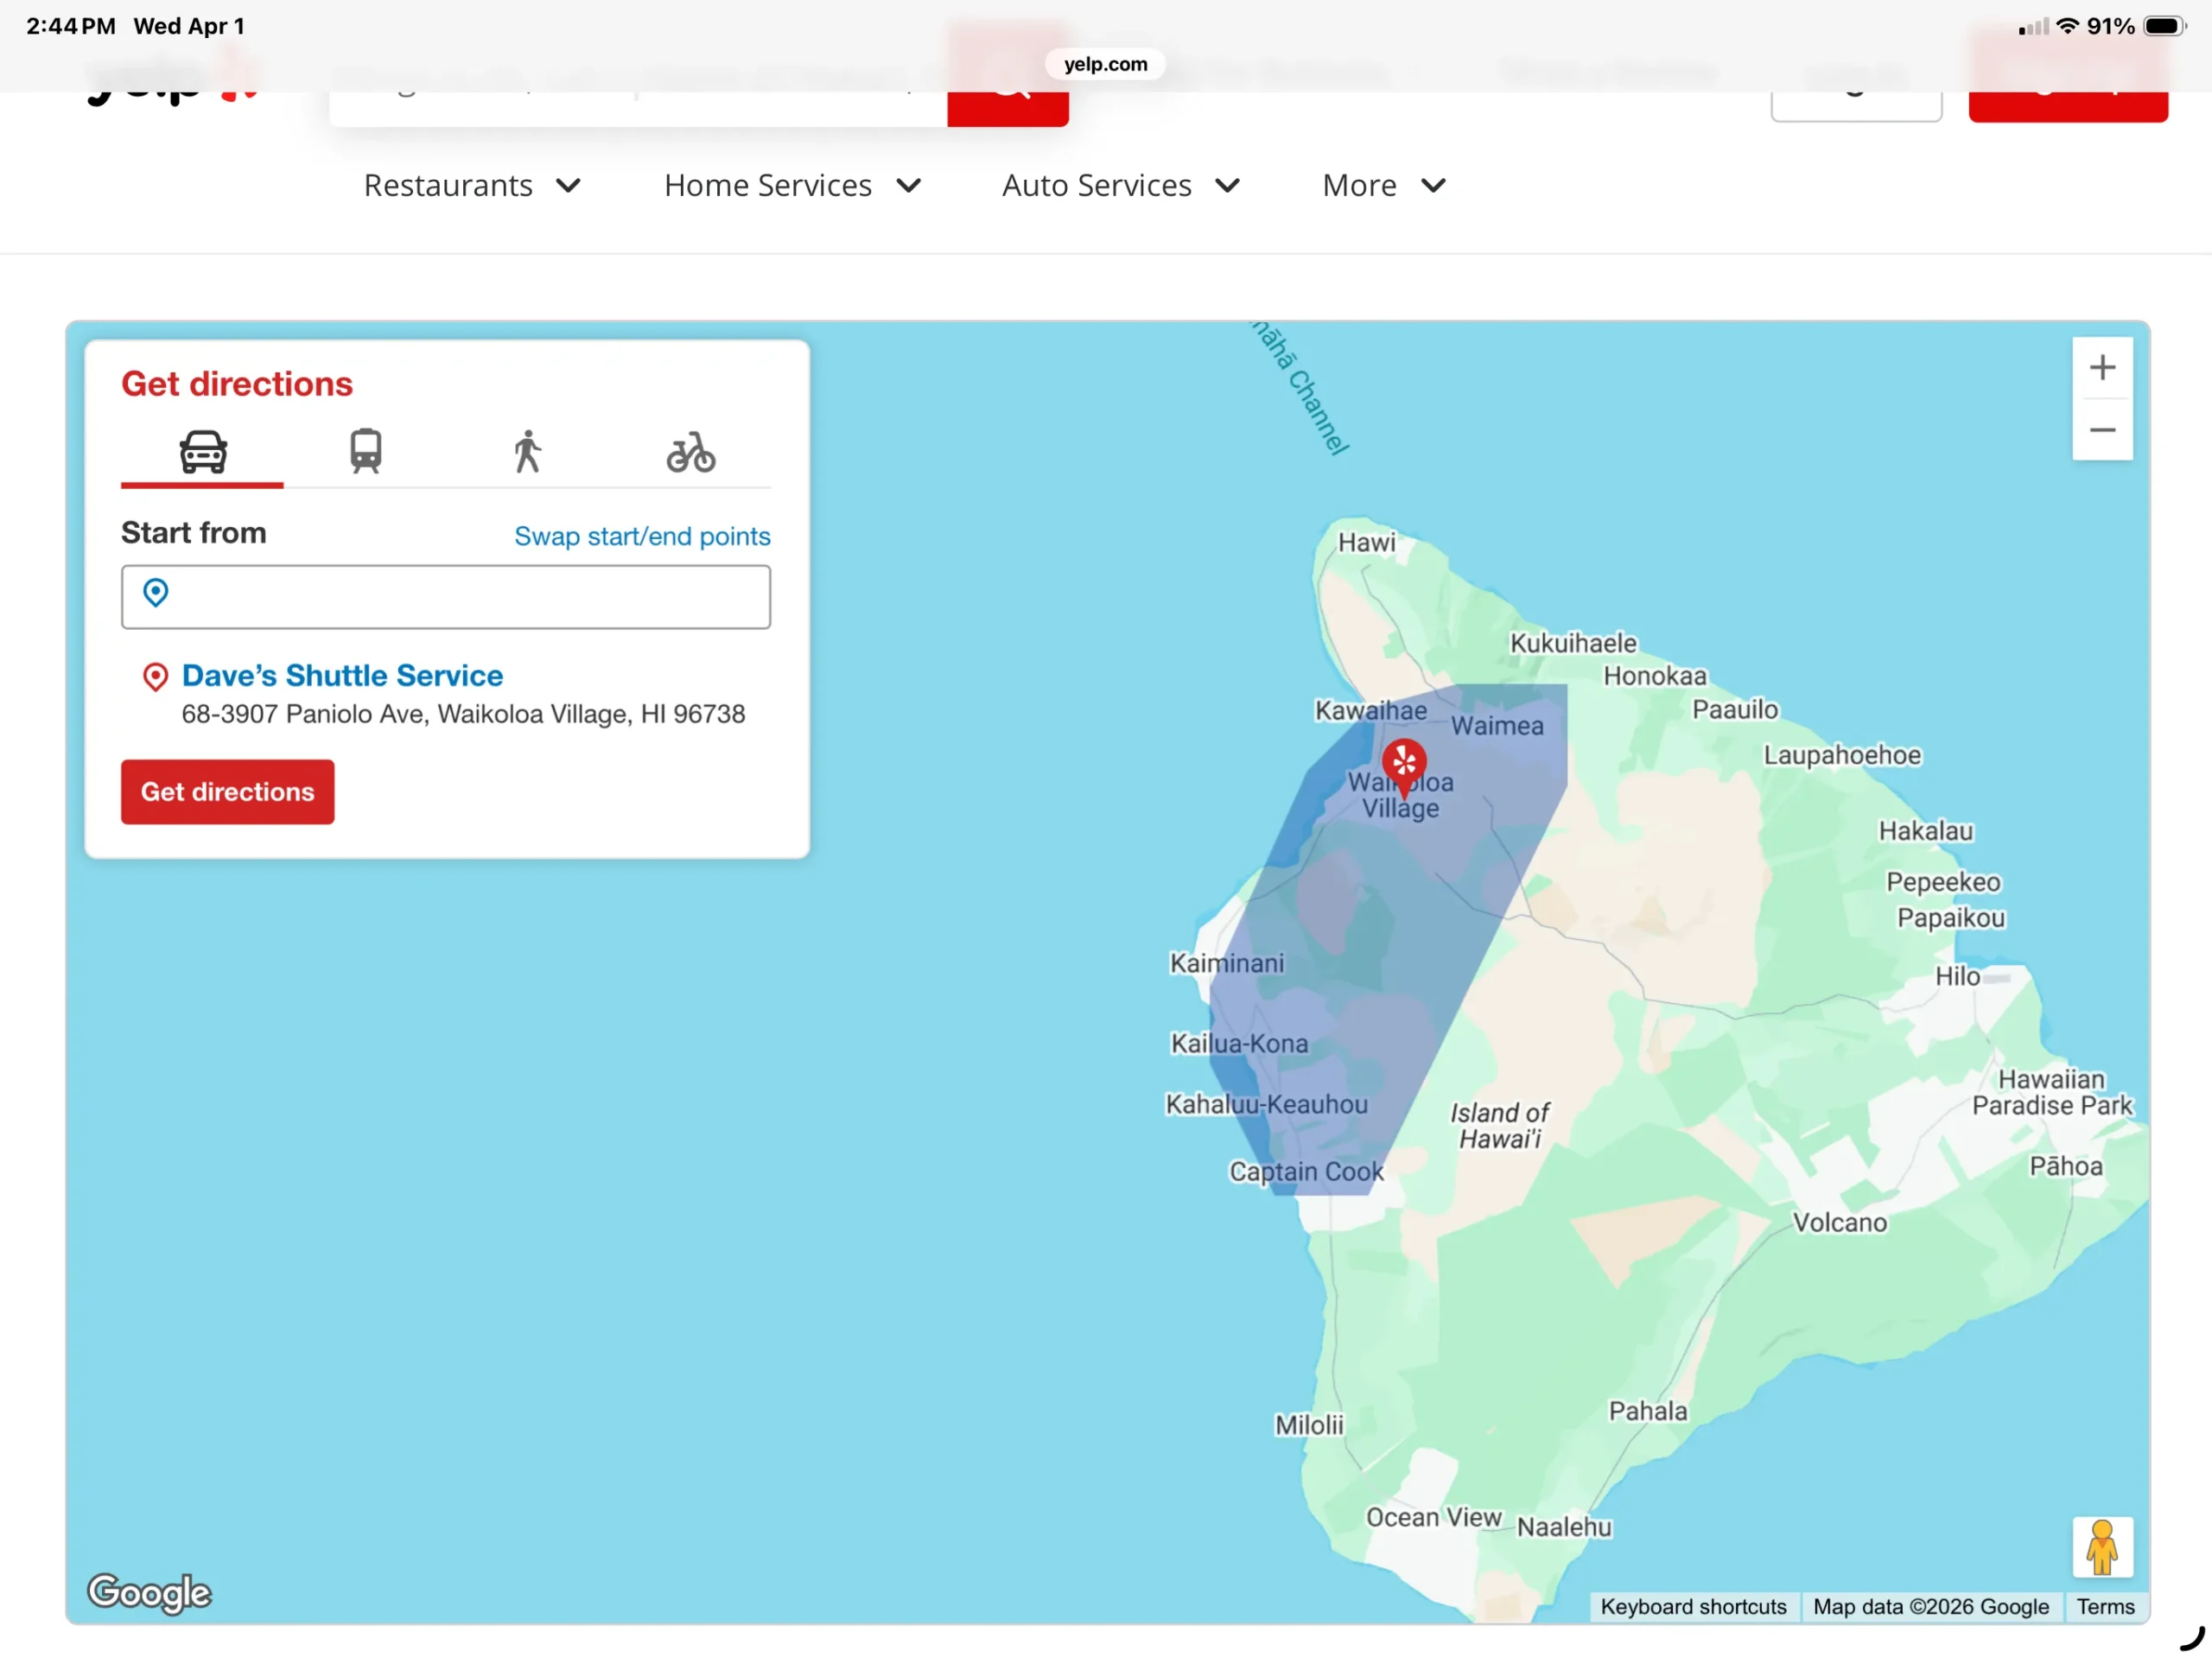Screen dimensions: 2212x1658
Task: Select the public transit bus mode
Action: [x=365, y=452]
